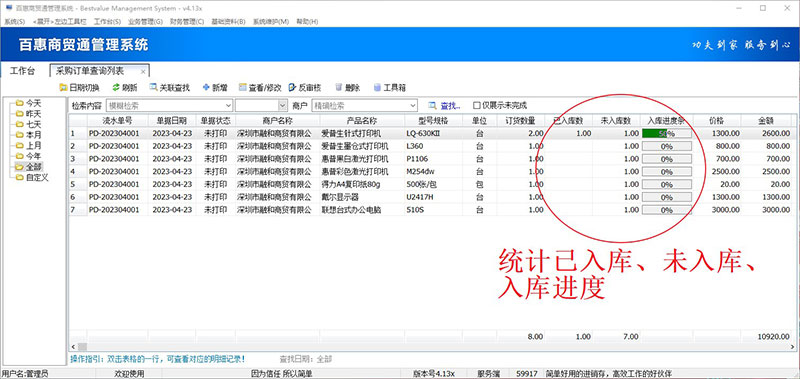Click folder icon beside 上月
The height and width of the screenshot is (379, 800).
(x=20, y=146)
